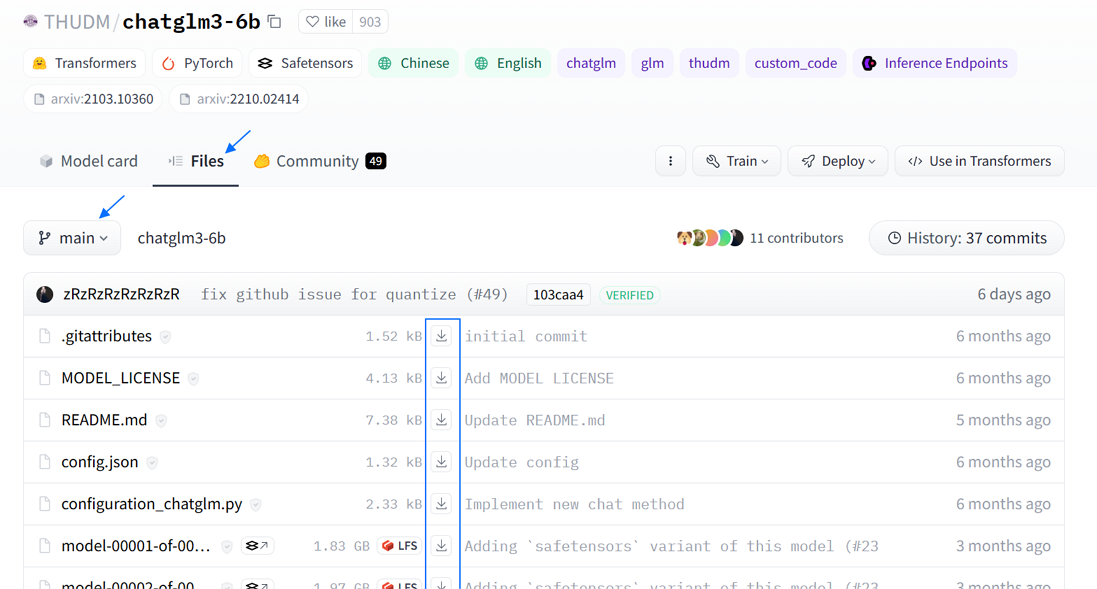Click the commit hash 103caa4
1097x589 pixels.
coord(558,295)
